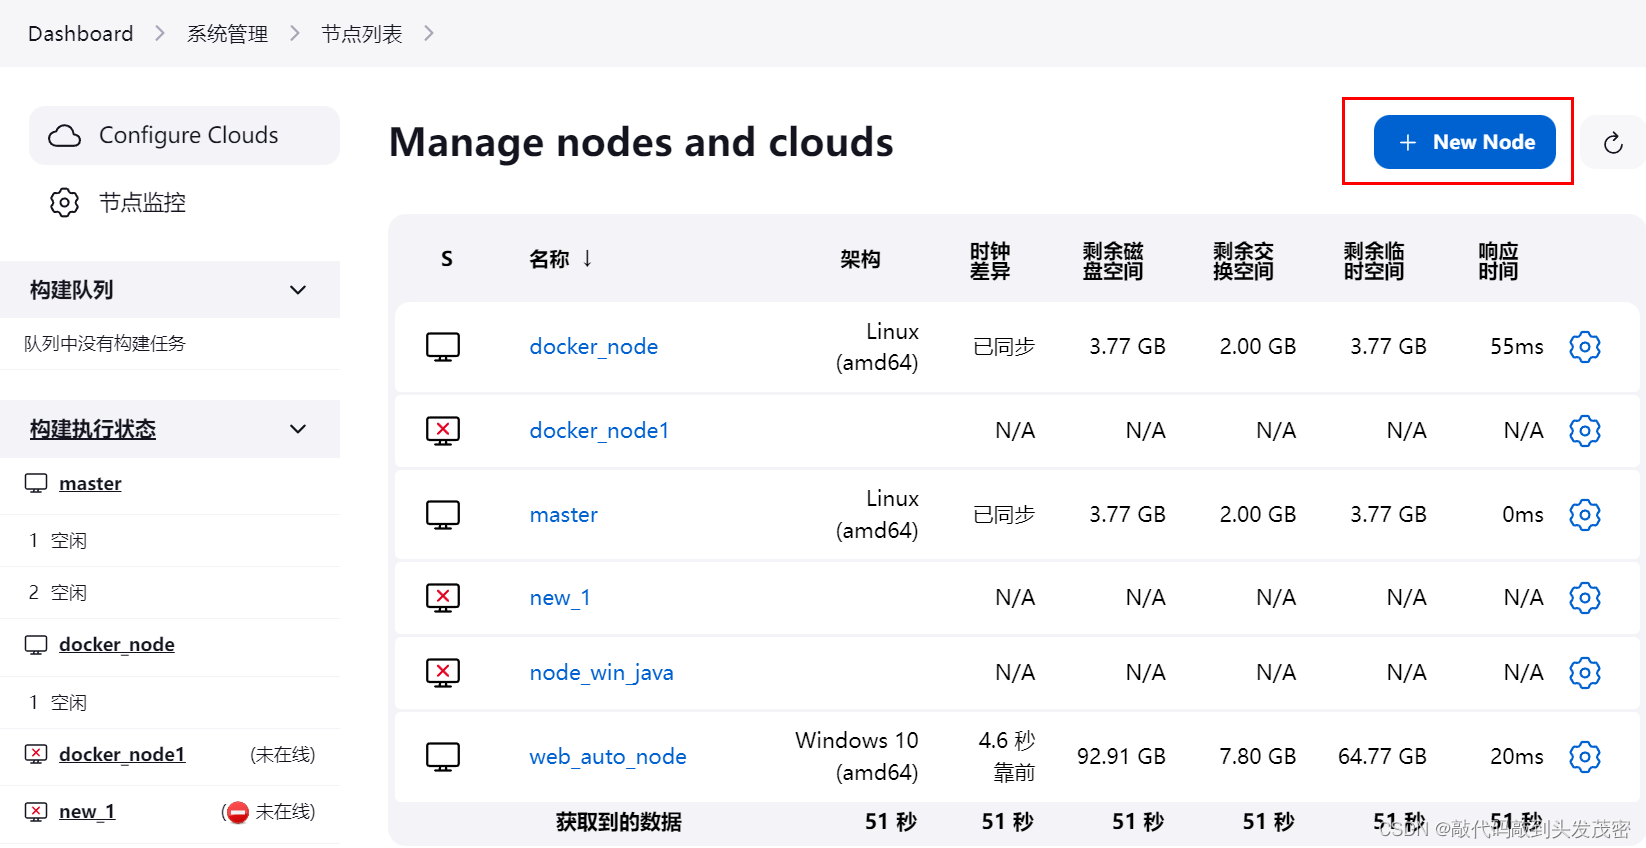
Task: Click the docker_node computer status icon in table
Action: pos(443,347)
